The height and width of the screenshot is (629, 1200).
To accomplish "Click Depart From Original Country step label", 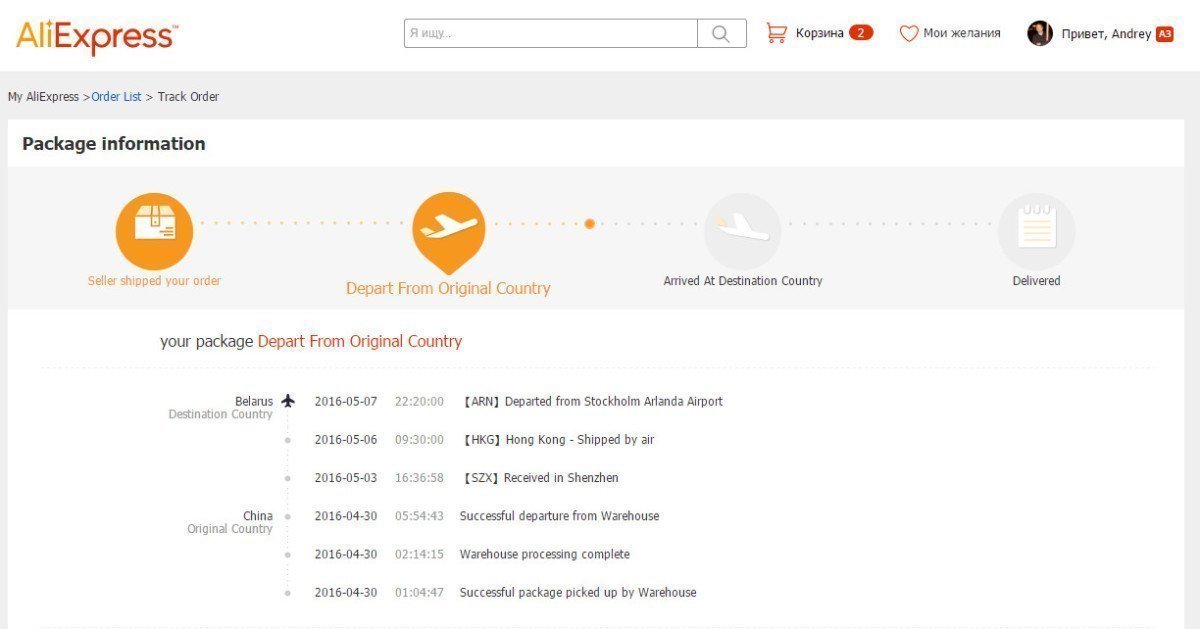I will point(448,288).
